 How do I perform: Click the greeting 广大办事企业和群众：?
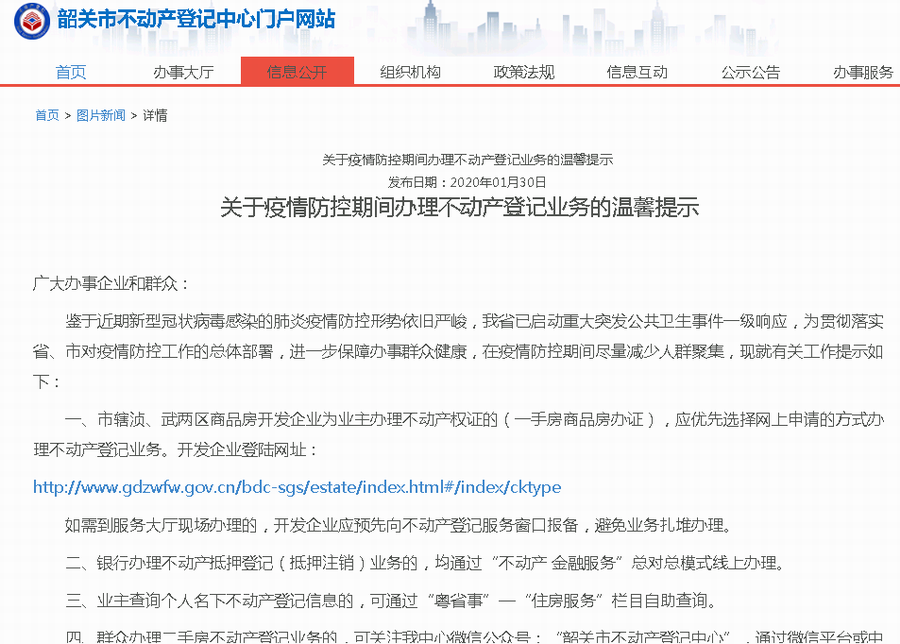tap(111, 284)
